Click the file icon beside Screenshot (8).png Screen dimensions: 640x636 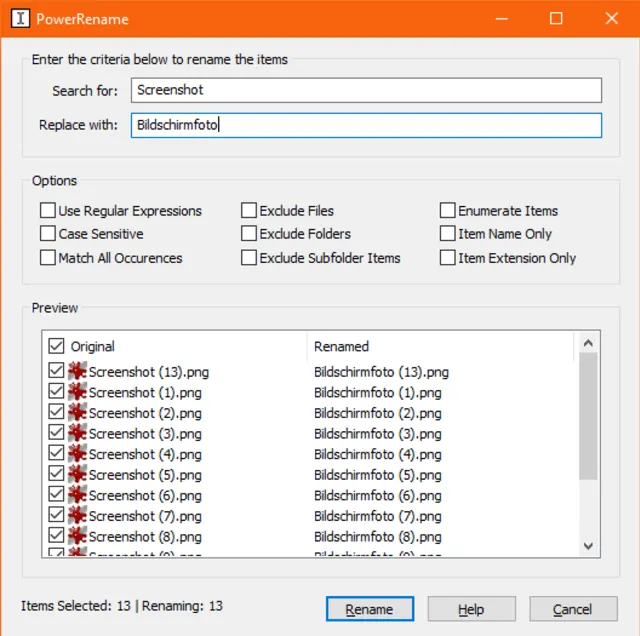coord(78,536)
